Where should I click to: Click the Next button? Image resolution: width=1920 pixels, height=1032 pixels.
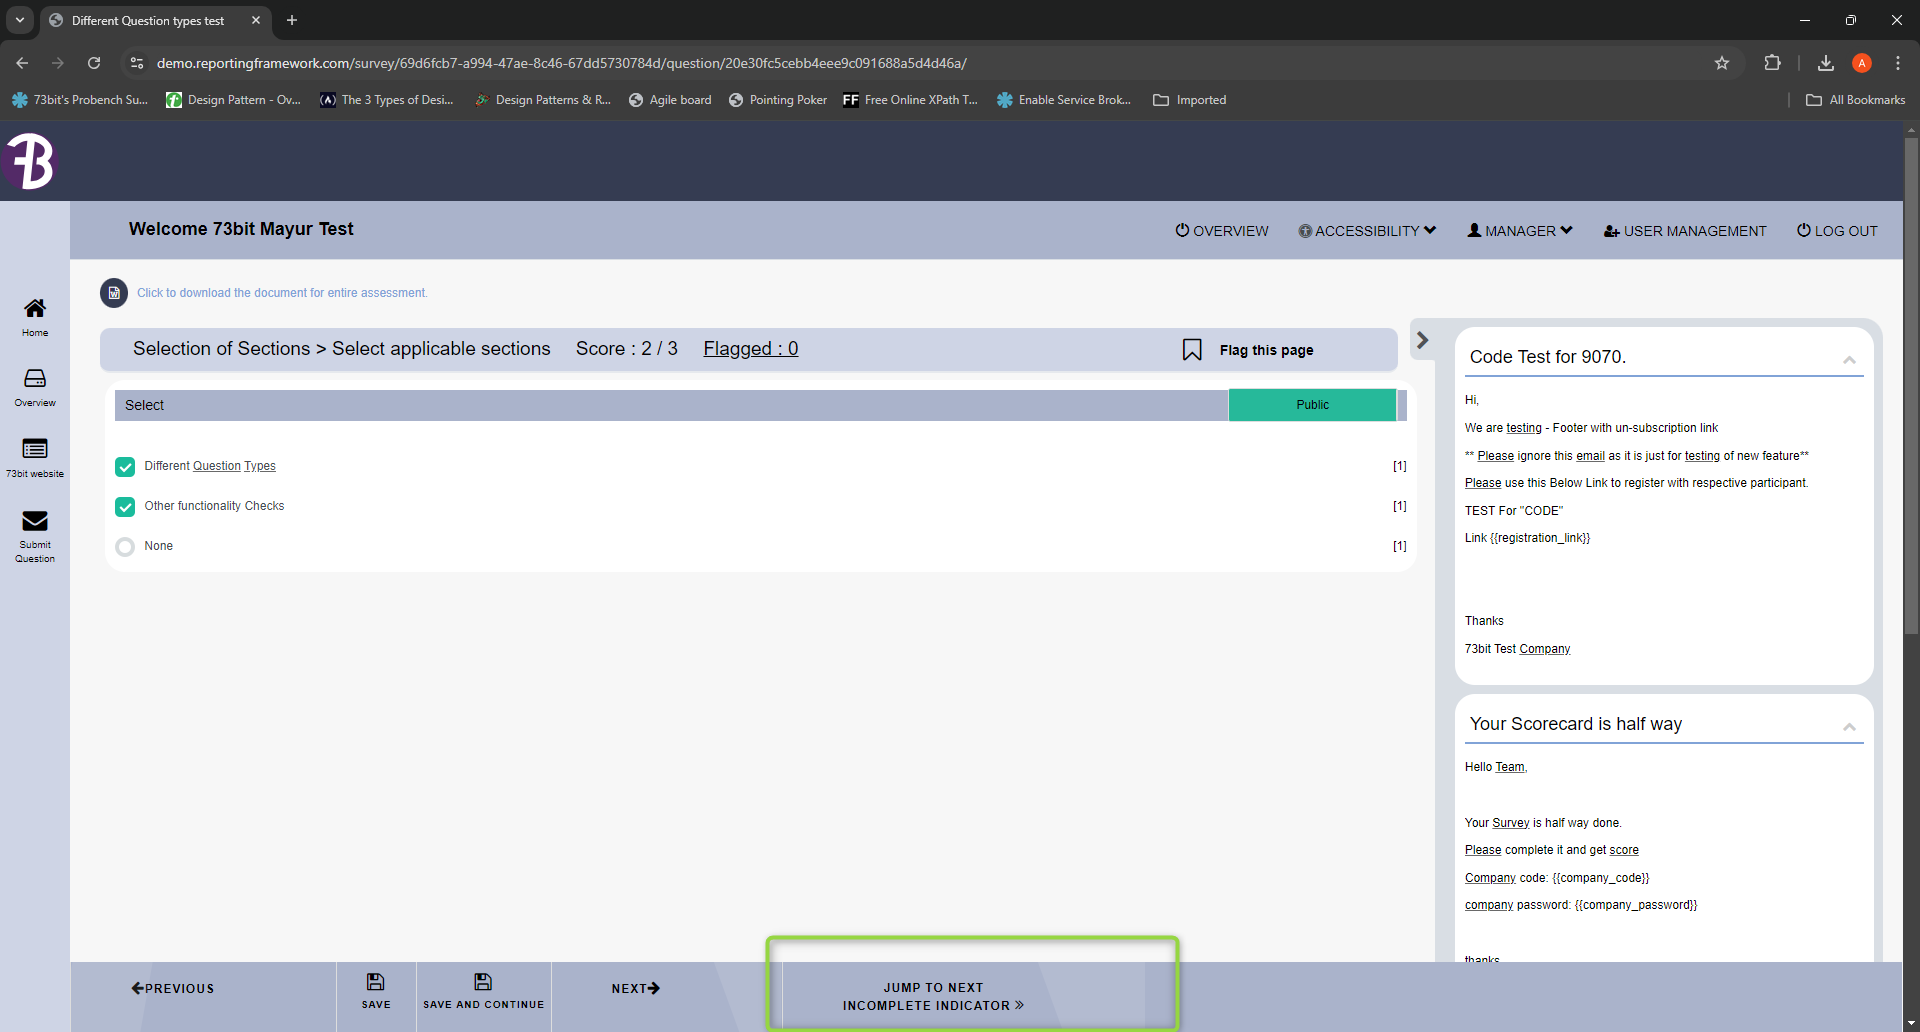tap(636, 988)
